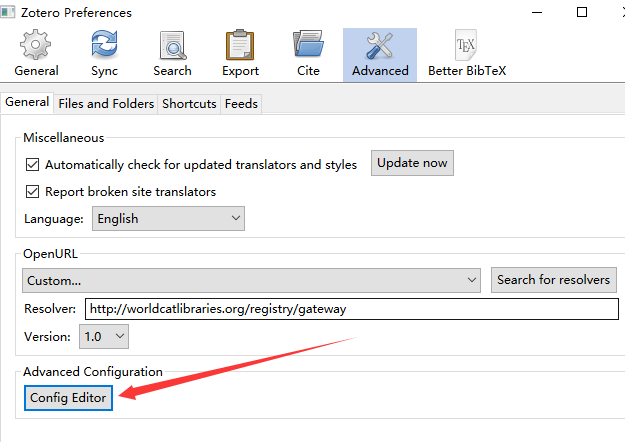Open the Language dropdown set to English
625x442 pixels.
click(168, 218)
